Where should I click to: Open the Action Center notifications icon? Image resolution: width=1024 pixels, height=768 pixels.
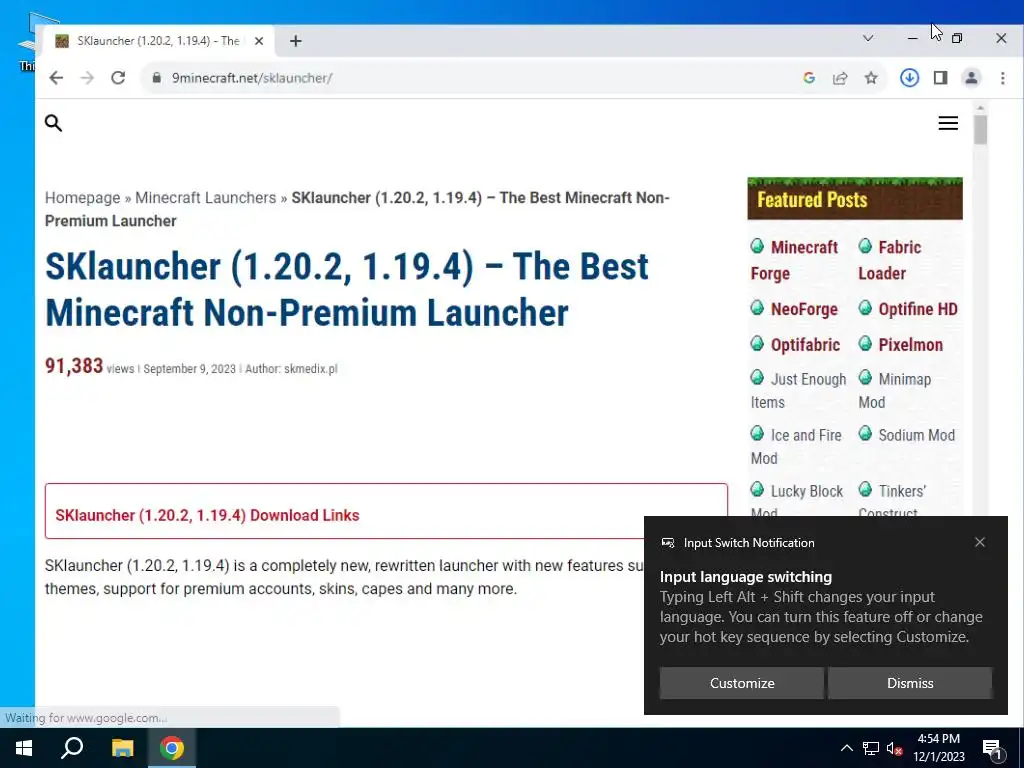pos(993,748)
